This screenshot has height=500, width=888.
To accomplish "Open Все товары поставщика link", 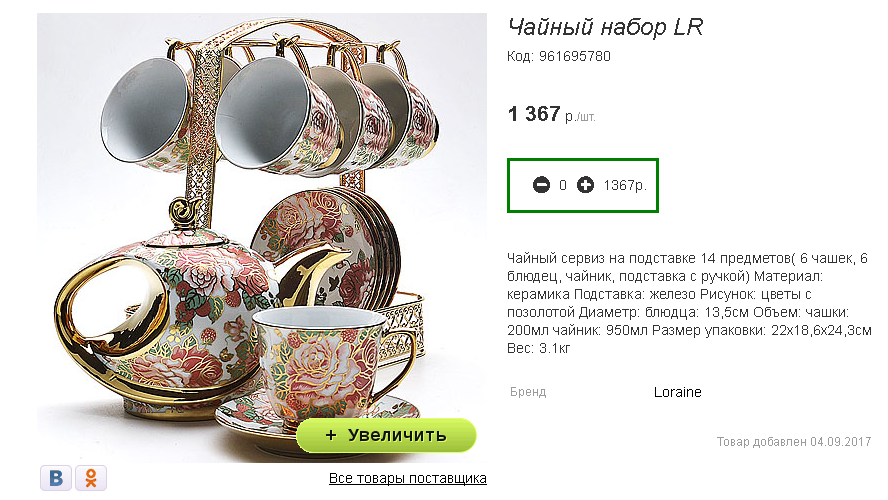I will [408, 478].
